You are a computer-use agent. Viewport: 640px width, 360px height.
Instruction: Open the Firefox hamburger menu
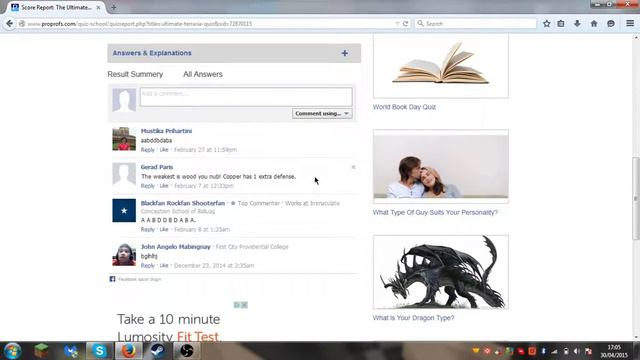click(630, 24)
